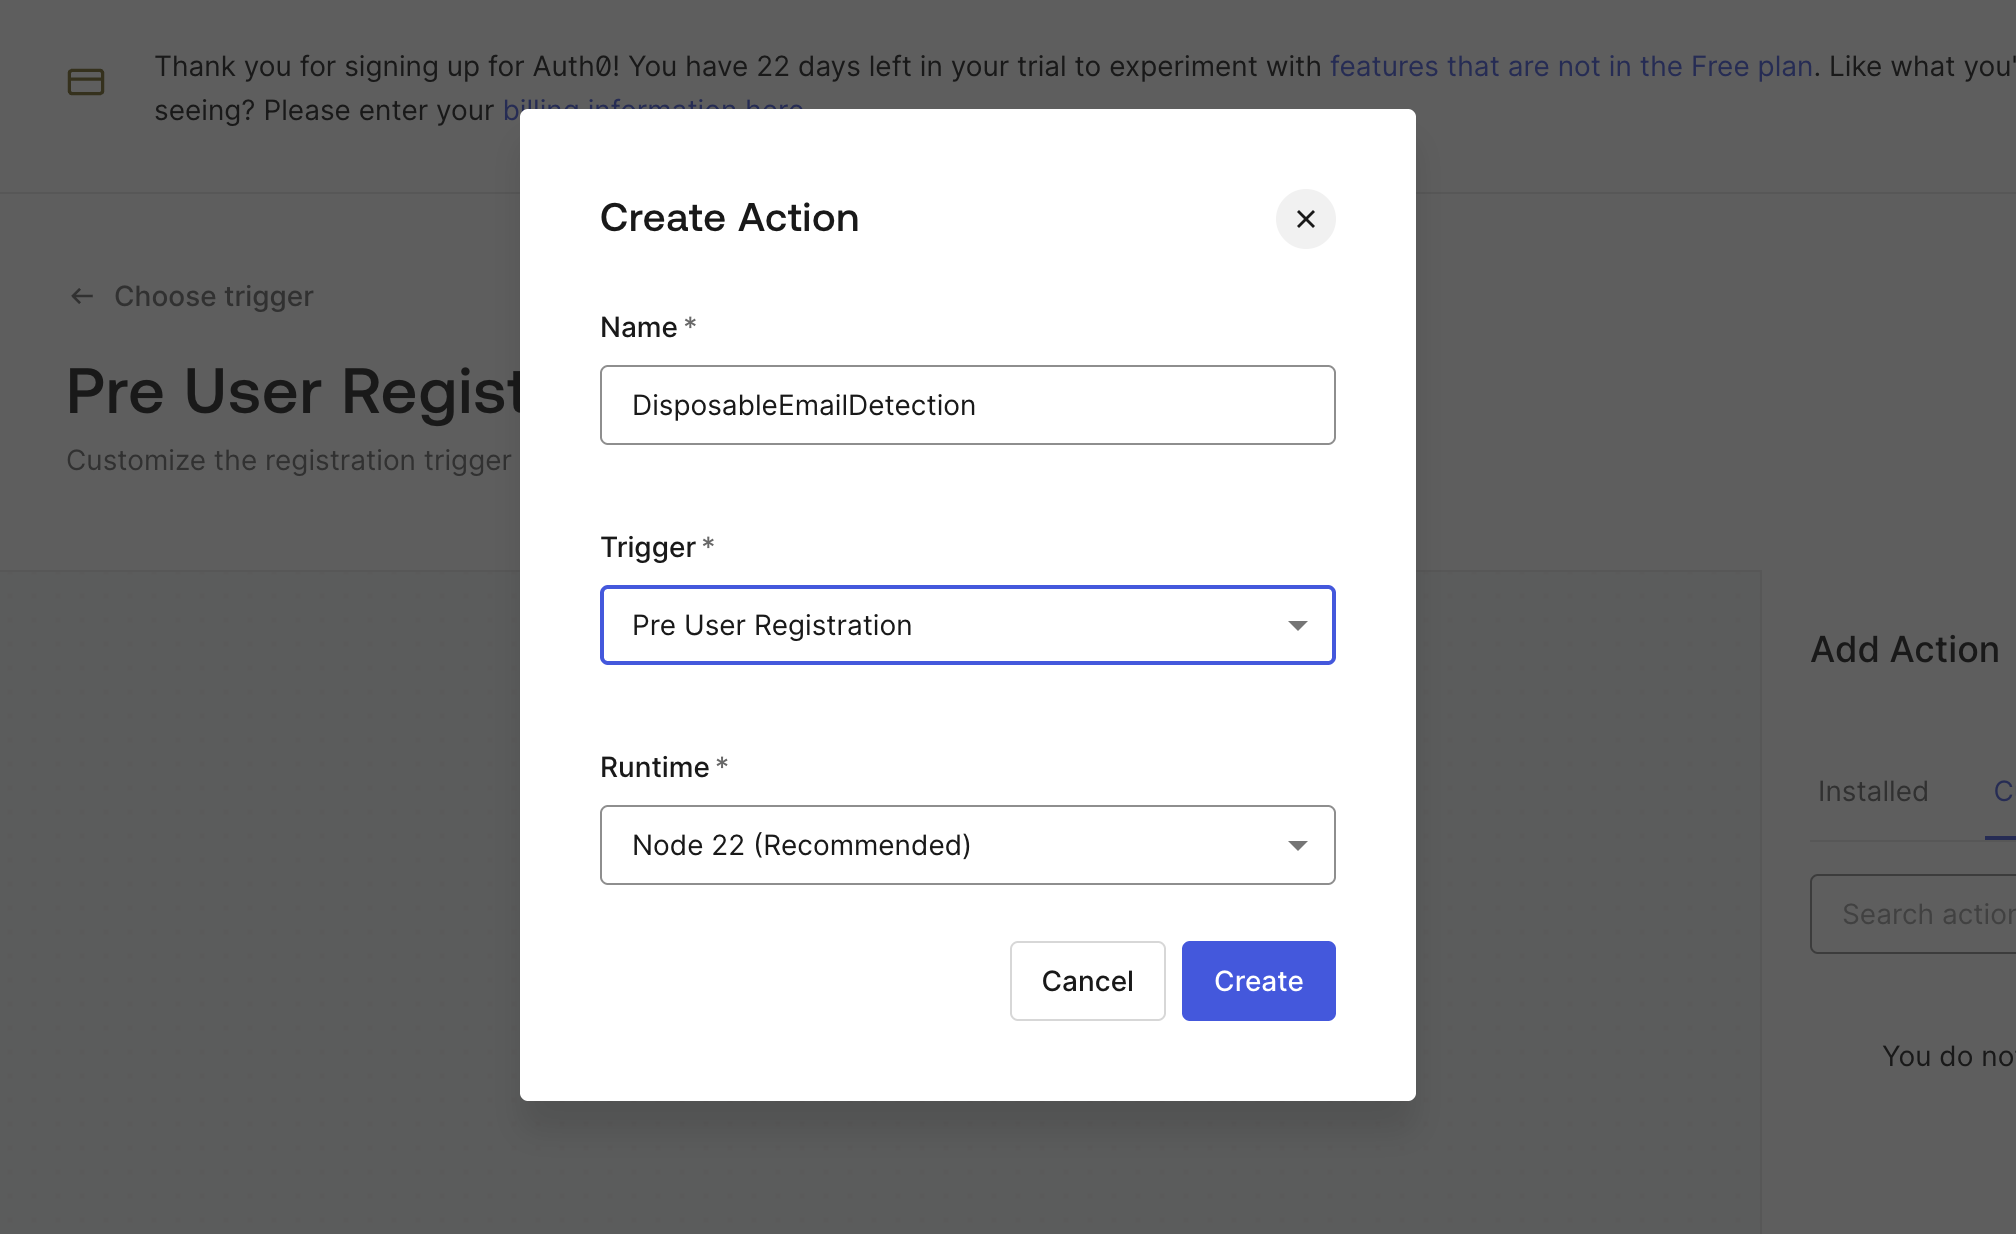2016x1234 pixels.
Task: Click the Create button
Action: click(x=1258, y=981)
